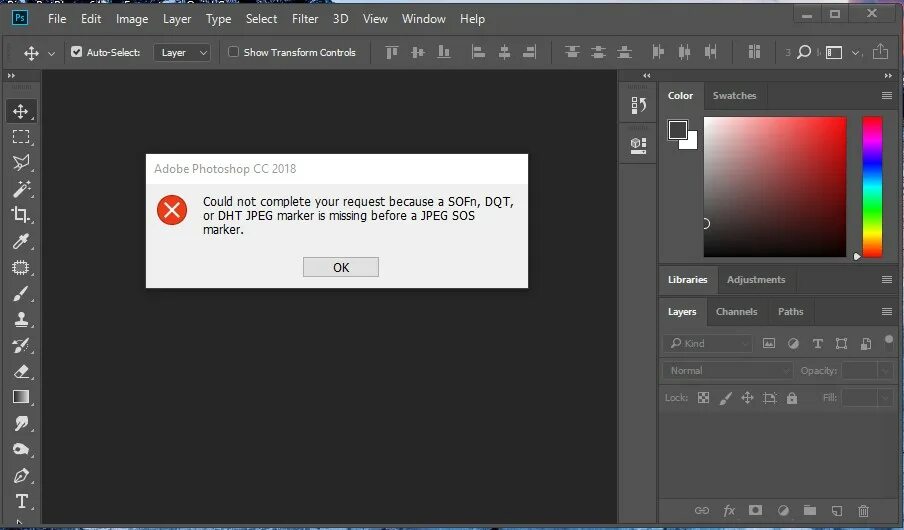Expand the toolbox double-arrow
904x530 pixels.
tap(11, 76)
